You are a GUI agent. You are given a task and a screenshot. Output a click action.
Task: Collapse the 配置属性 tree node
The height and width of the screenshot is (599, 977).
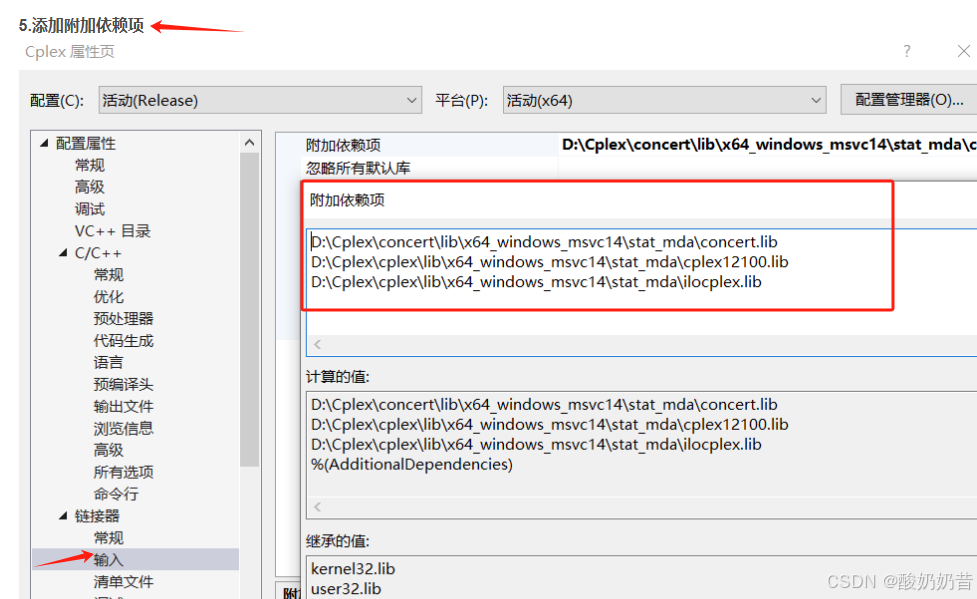[x=44, y=143]
